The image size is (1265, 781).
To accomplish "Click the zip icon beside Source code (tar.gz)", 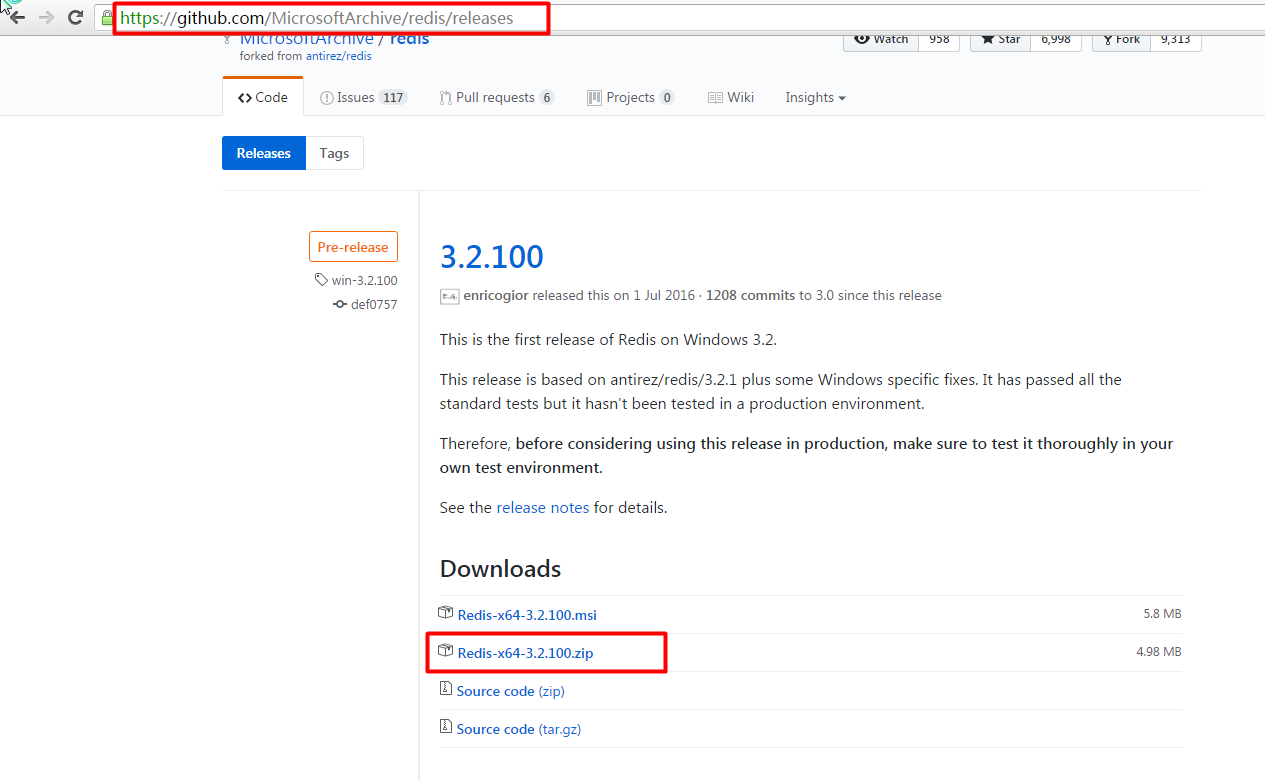I will click(446, 727).
